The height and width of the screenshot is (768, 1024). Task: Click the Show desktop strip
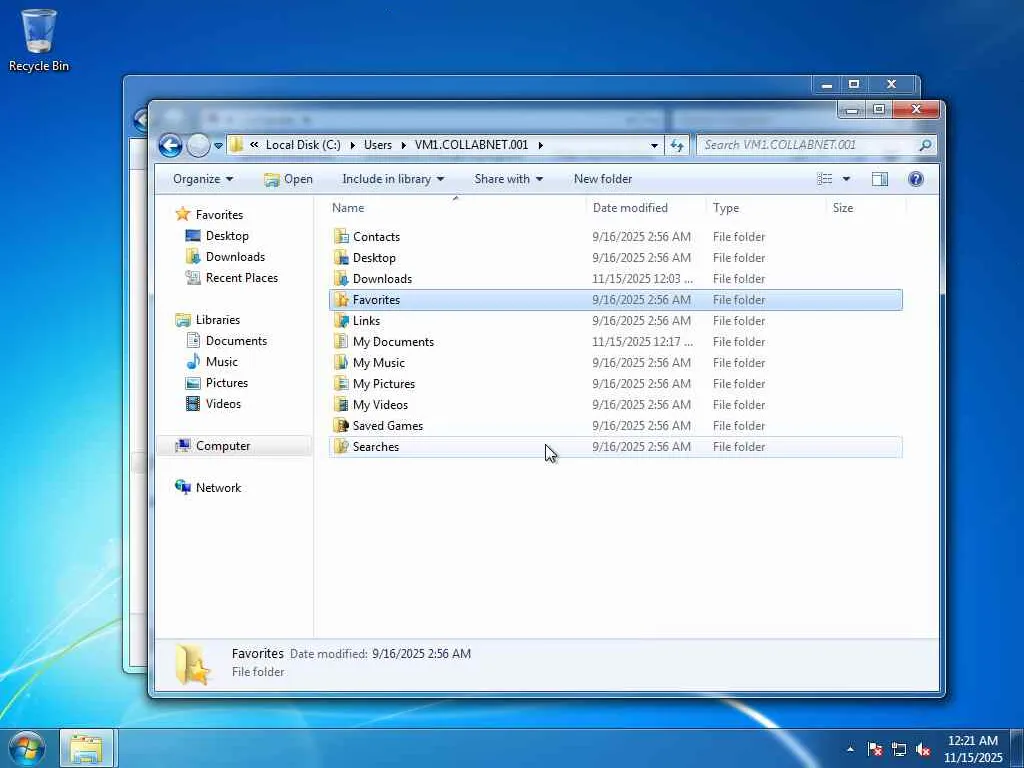[1017, 749]
